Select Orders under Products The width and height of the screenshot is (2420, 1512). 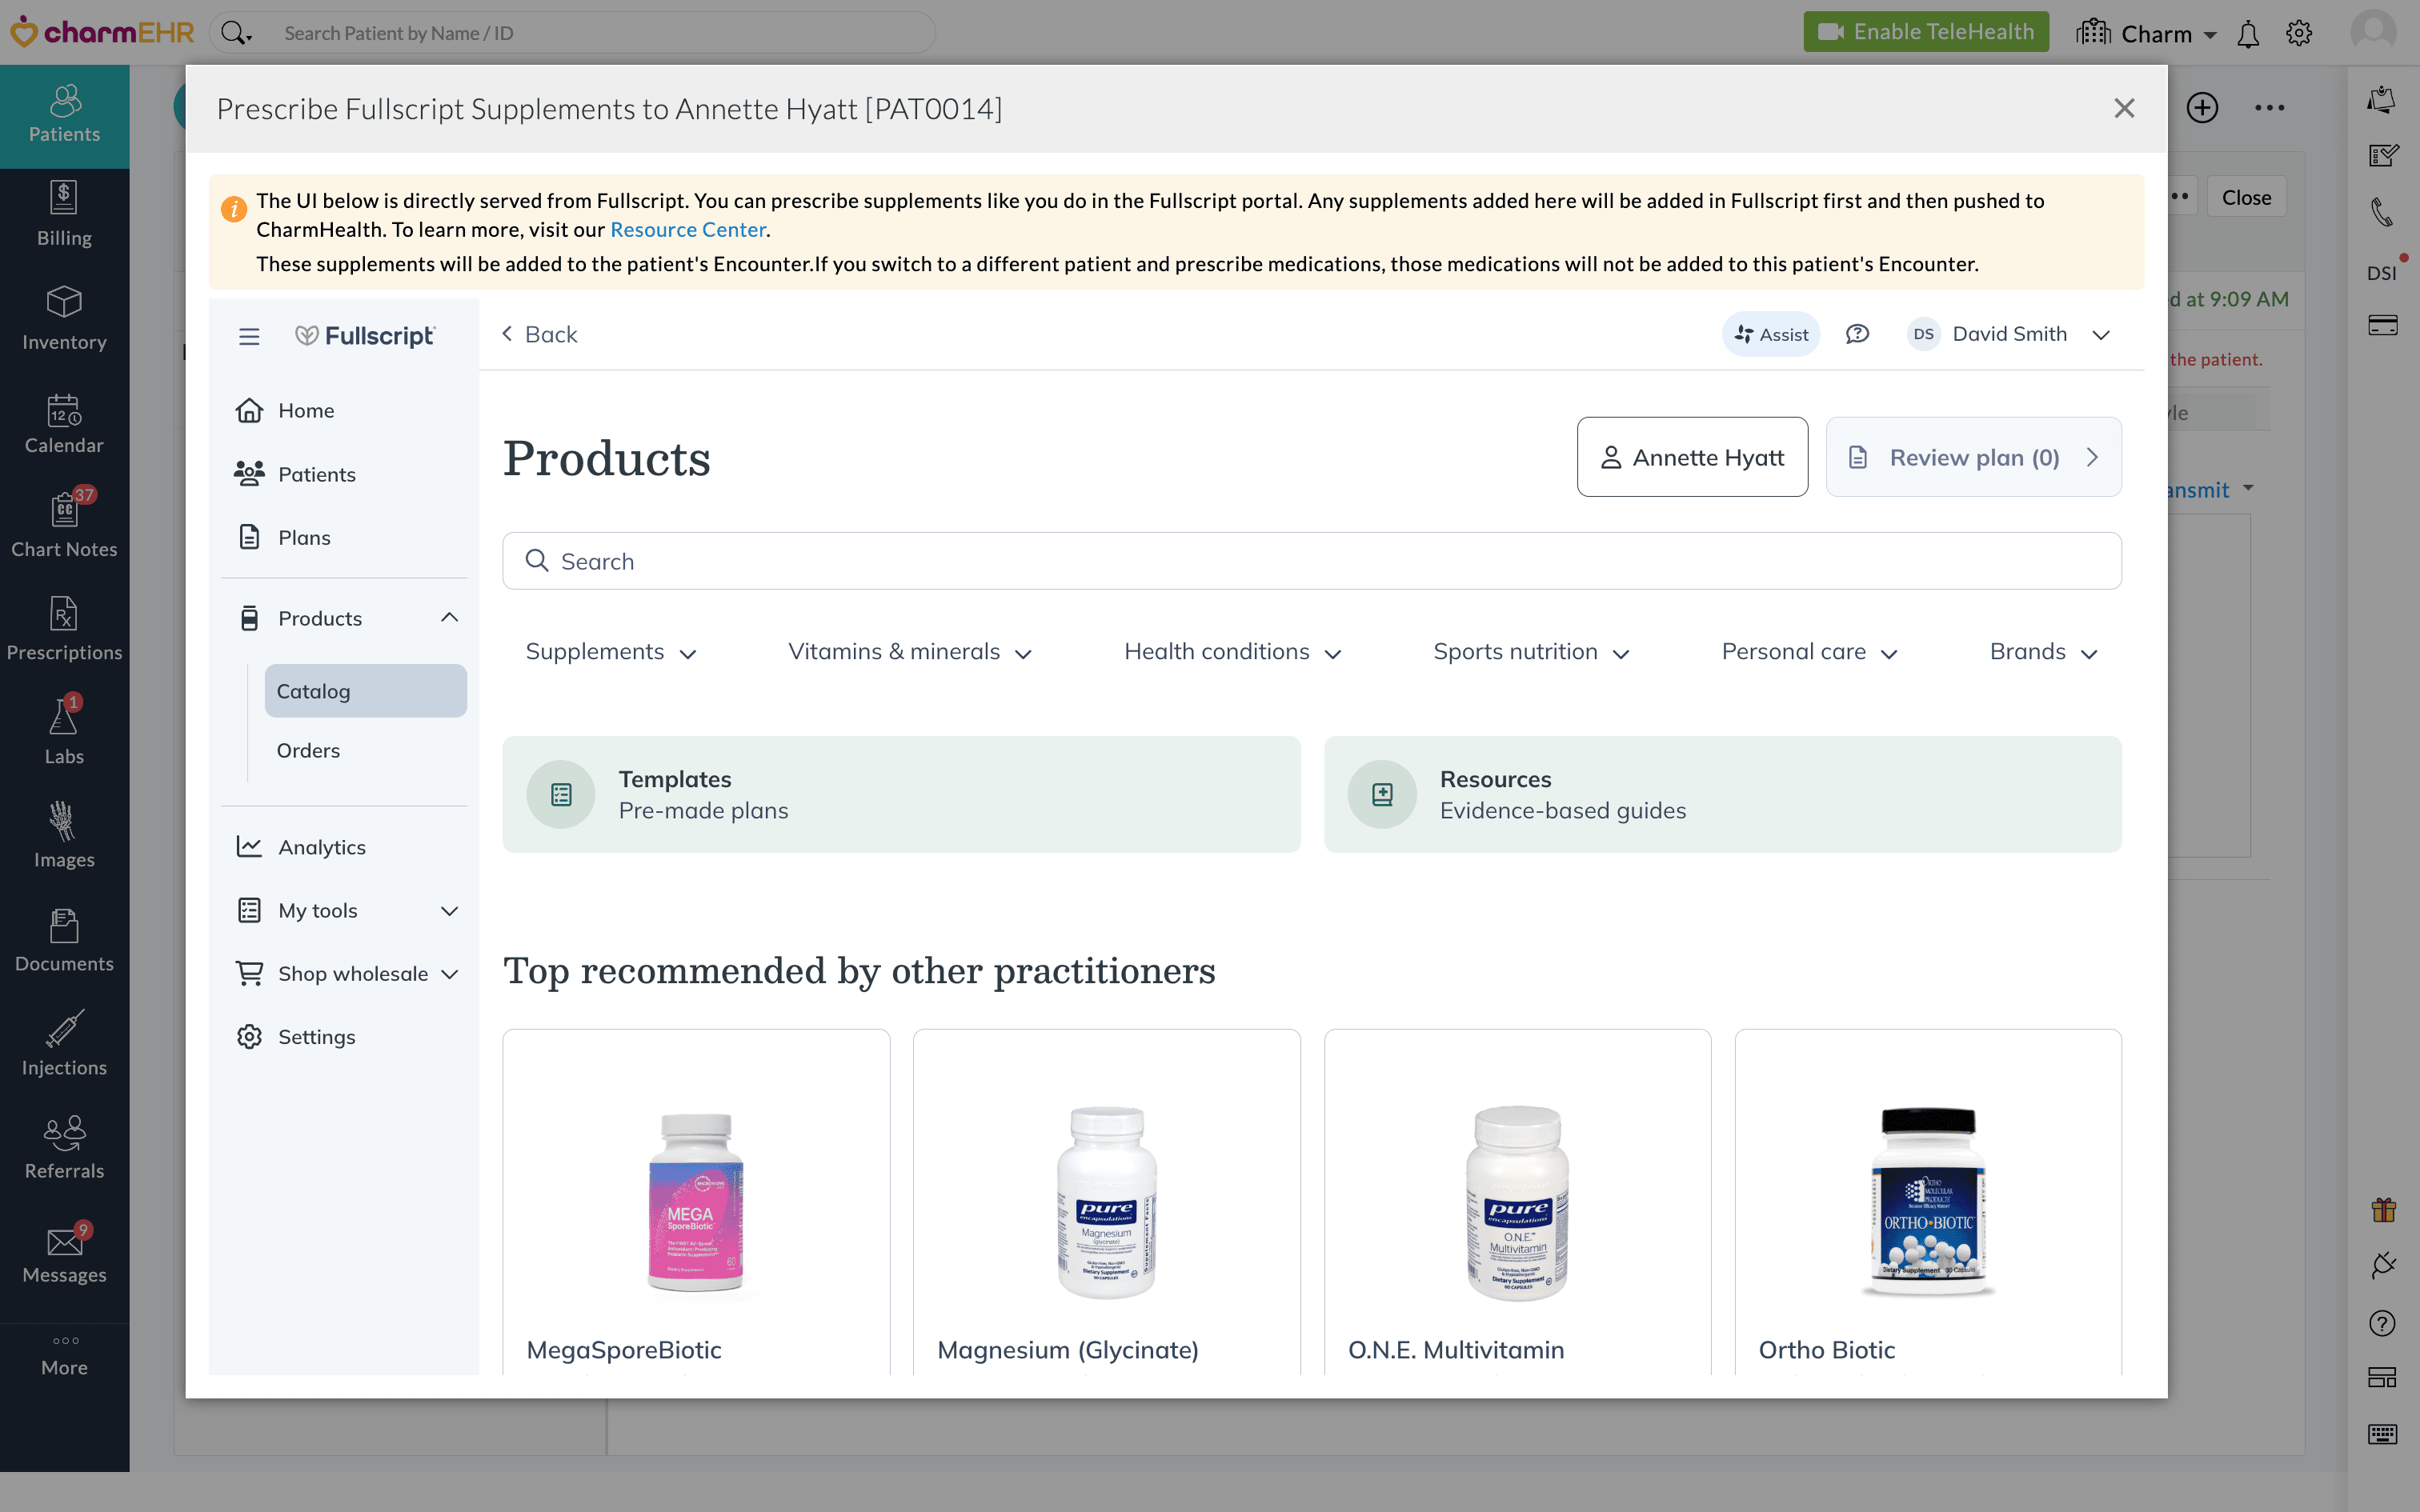click(x=308, y=750)
